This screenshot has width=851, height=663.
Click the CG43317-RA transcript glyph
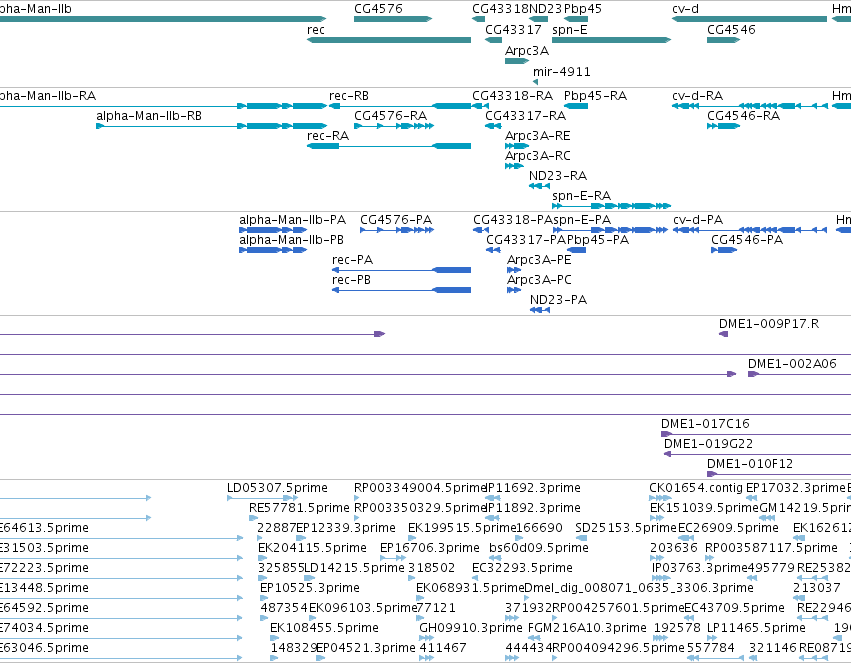[x=493, y=126]
